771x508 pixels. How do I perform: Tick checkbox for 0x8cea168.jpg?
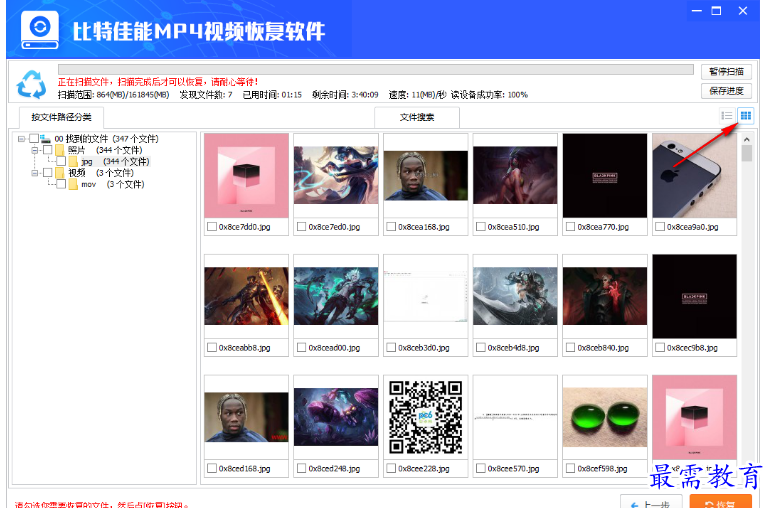[x=391, y=227]
